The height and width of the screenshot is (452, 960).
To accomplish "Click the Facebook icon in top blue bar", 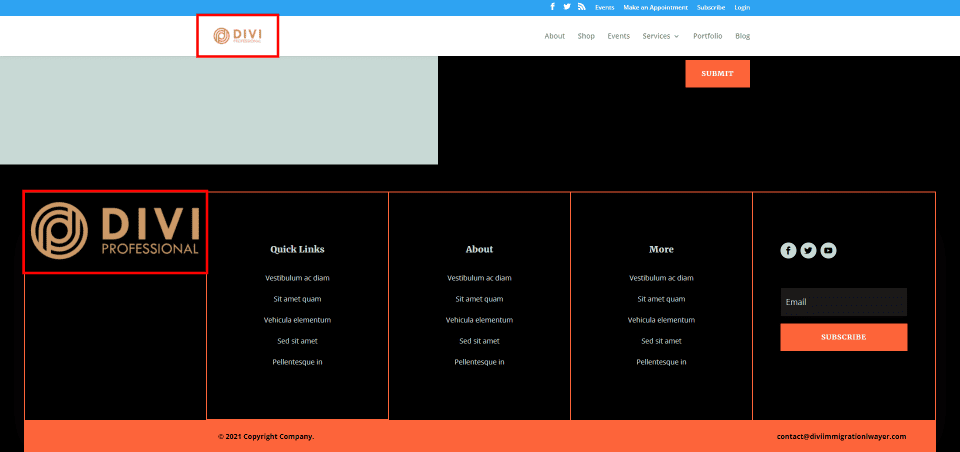I will pyautogui.click(x=552, y=7).
